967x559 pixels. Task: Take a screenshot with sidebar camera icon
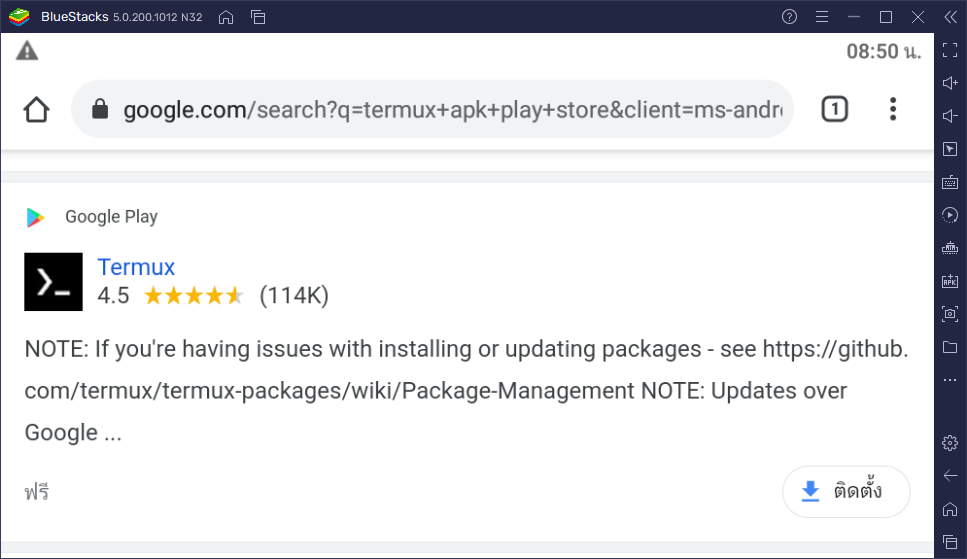pos(950,313)
